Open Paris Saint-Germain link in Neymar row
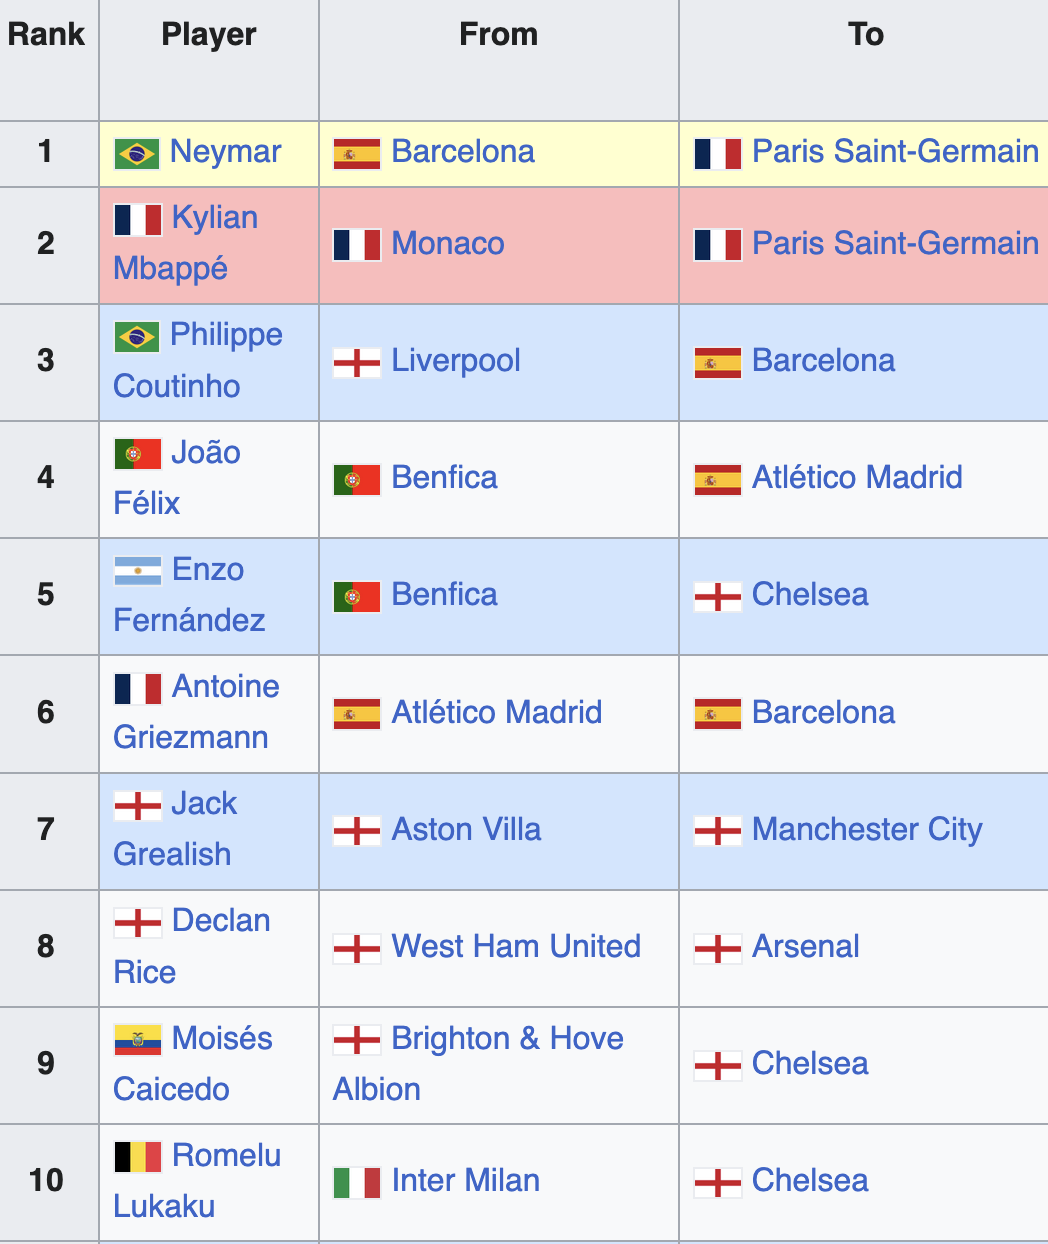The image size is (1048, 1244). point(895,152)
